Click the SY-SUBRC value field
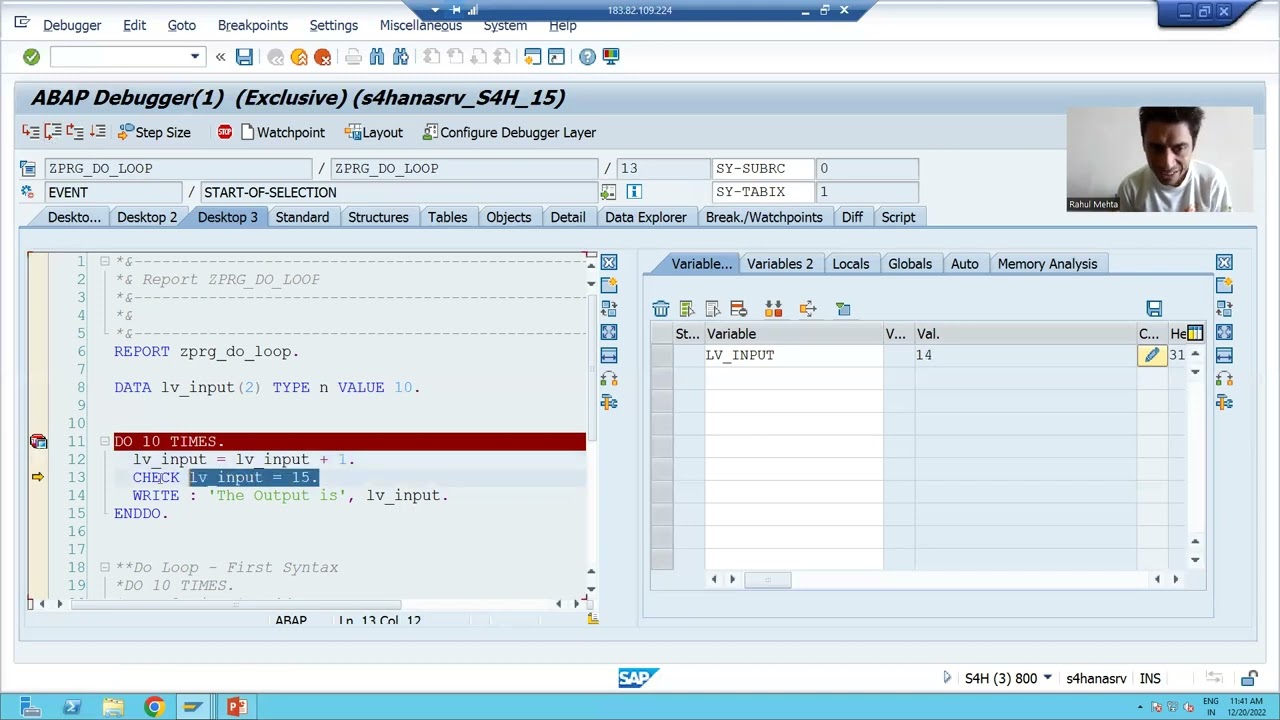1280x720 pixels. coord(867,168)
